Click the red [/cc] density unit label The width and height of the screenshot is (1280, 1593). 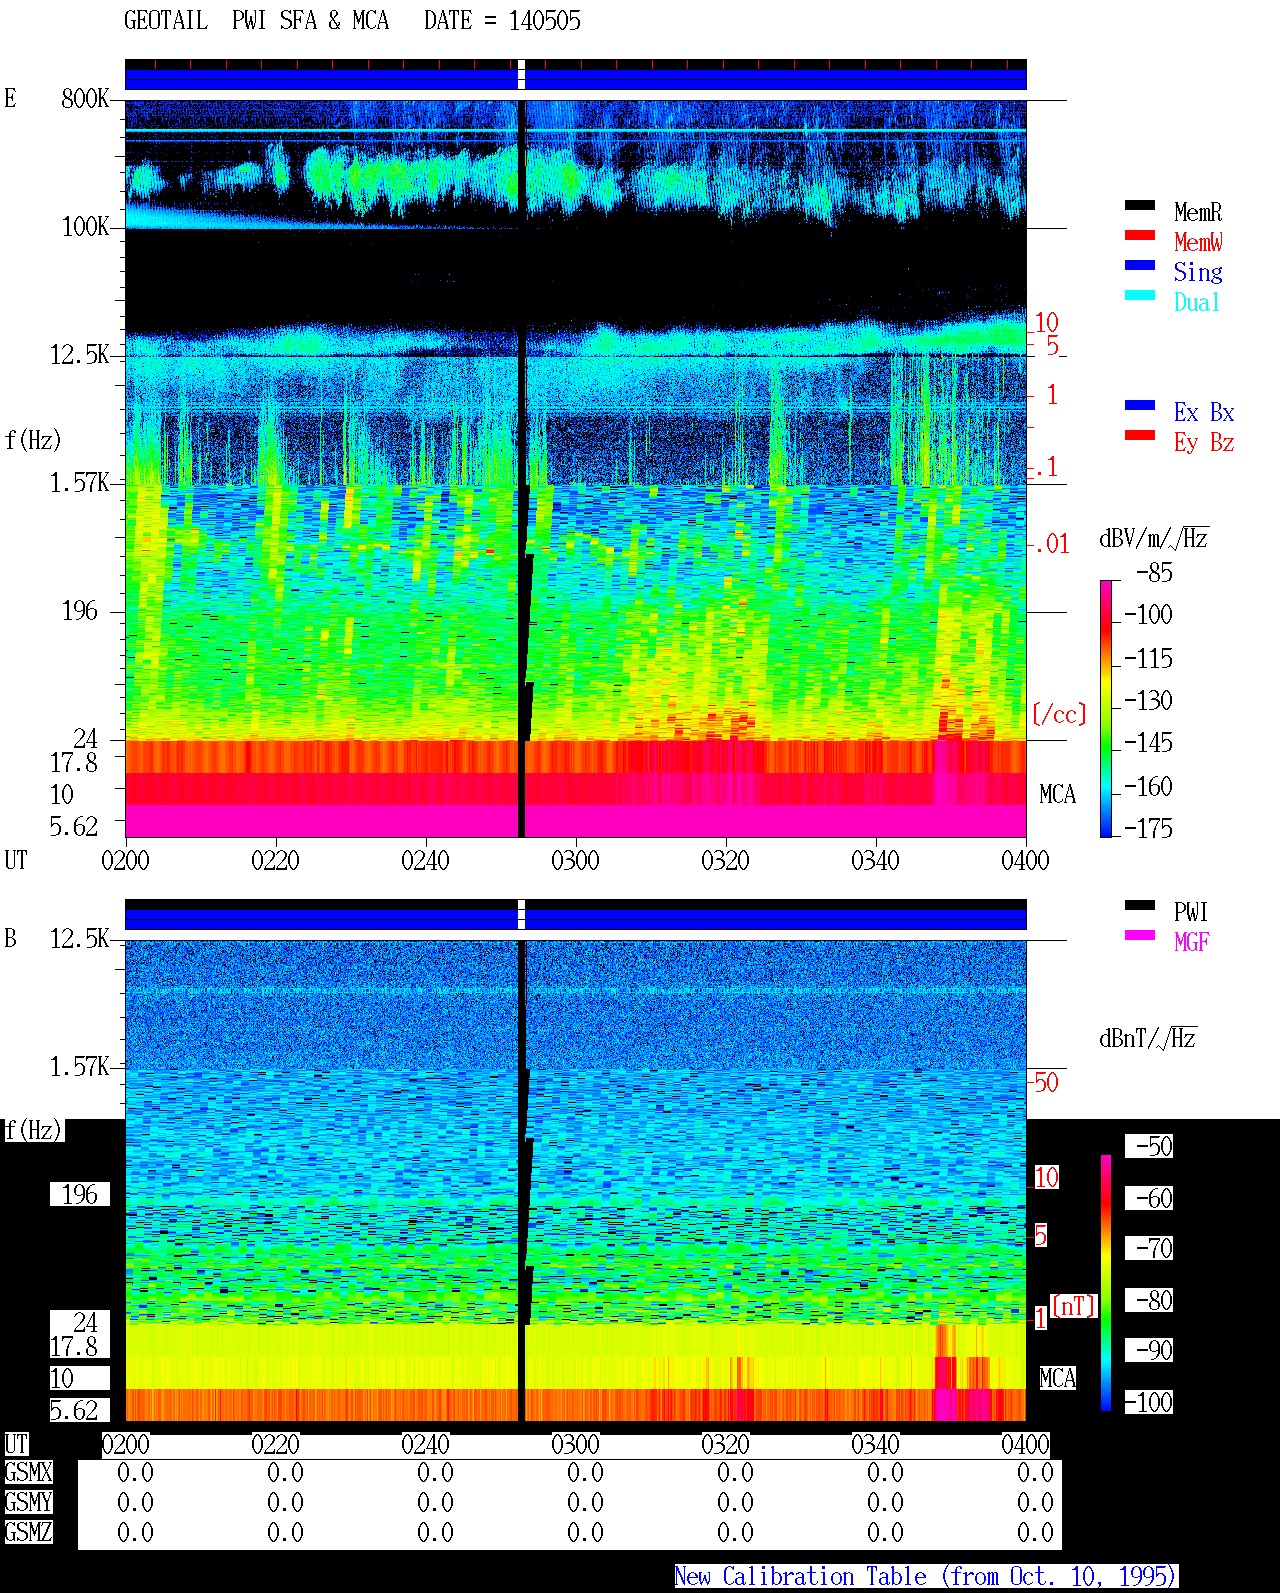click(1058, 714)
